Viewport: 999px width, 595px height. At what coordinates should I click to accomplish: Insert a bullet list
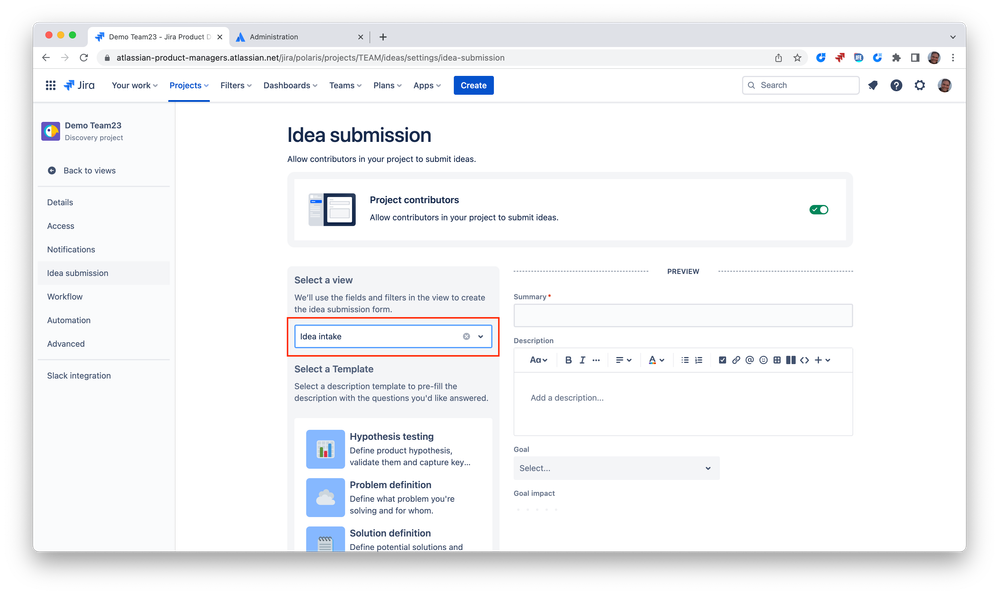685,360
